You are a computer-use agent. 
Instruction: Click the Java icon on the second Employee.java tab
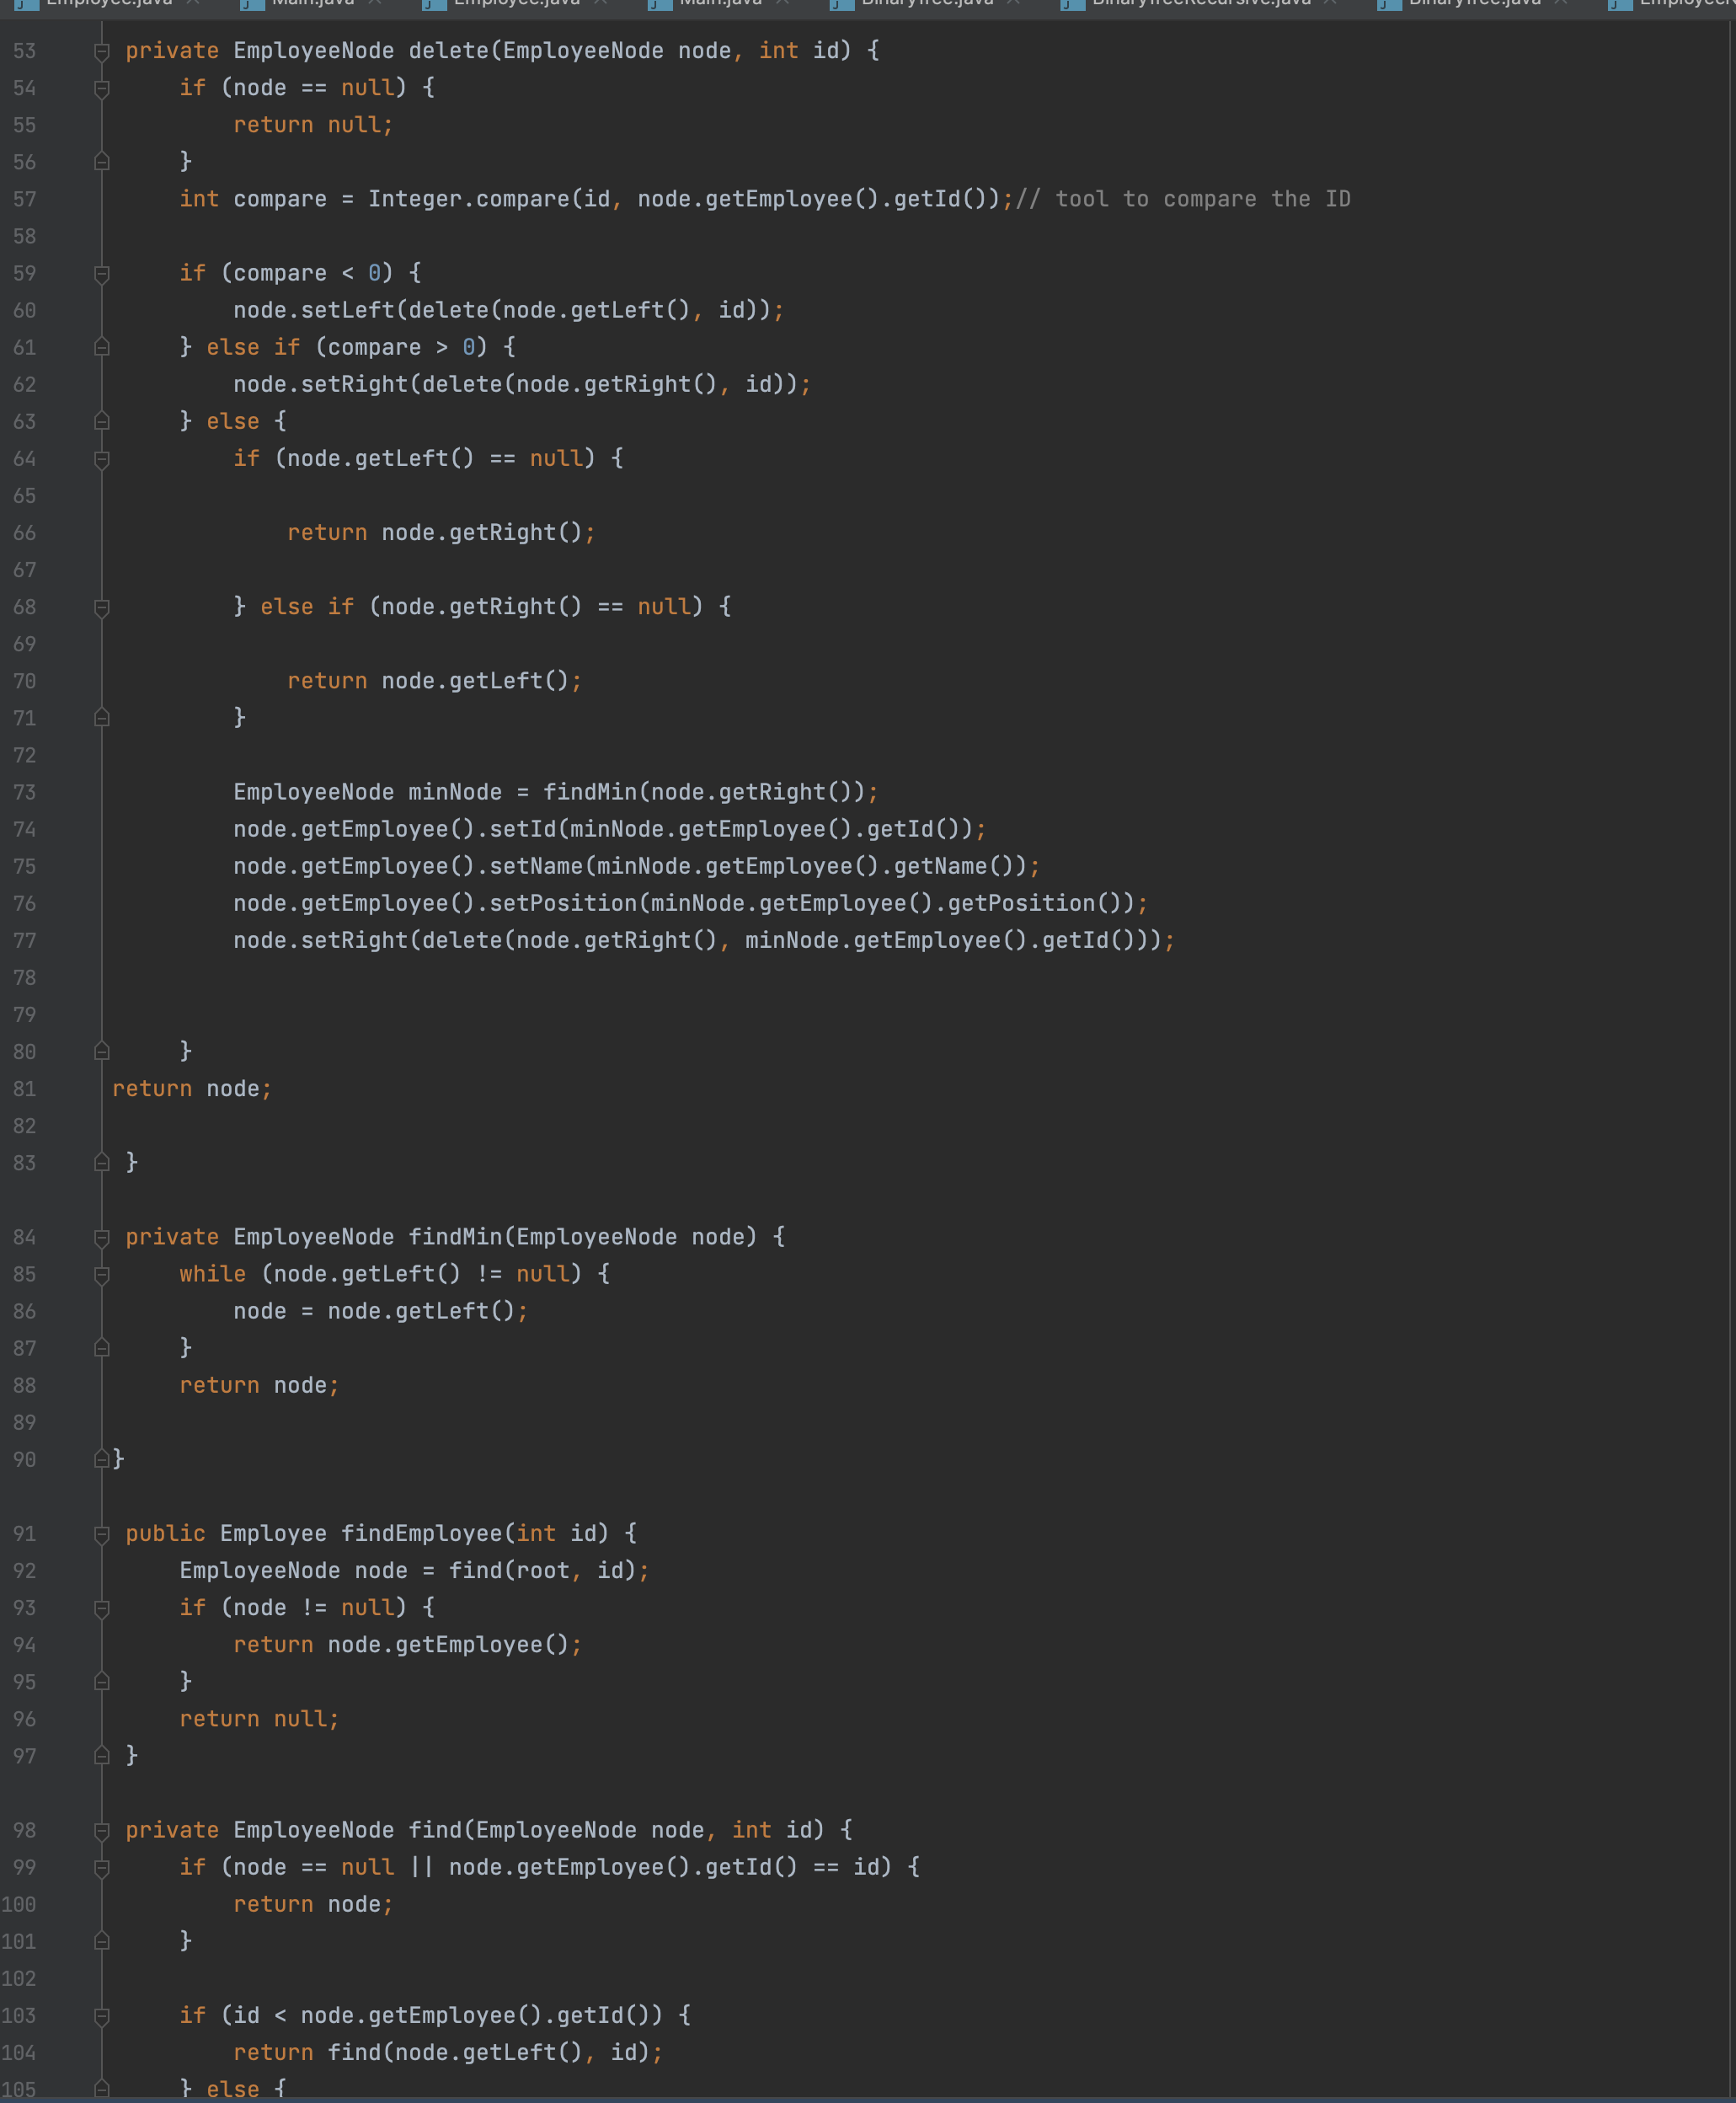(x=430, y=4)
